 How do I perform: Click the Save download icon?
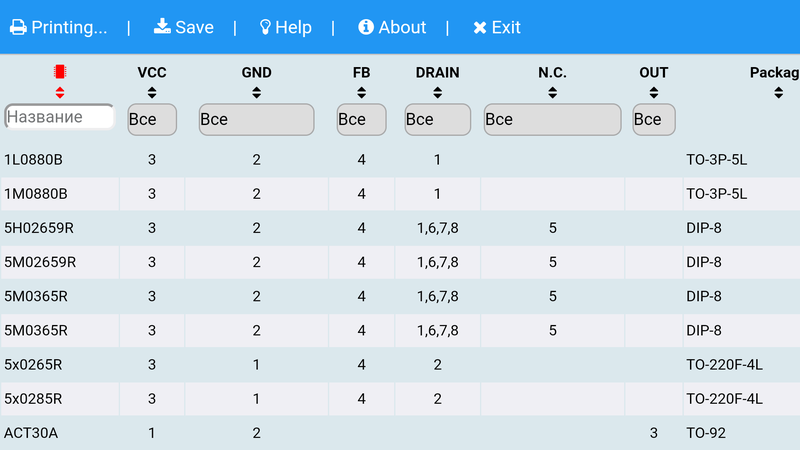(x=162, y=26)
